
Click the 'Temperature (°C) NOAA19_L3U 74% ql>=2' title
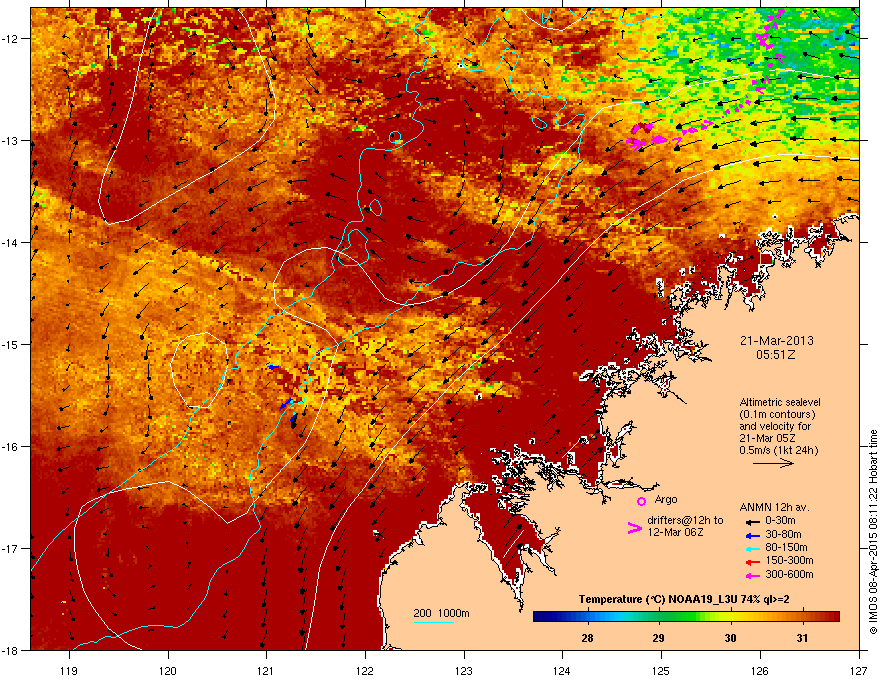684,599
